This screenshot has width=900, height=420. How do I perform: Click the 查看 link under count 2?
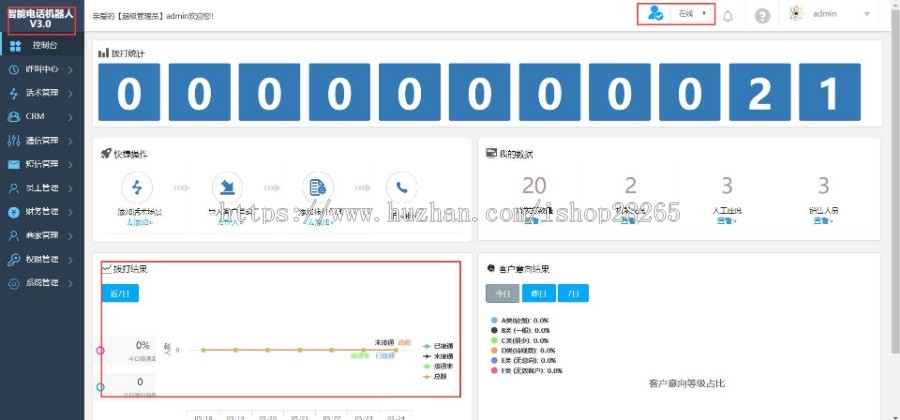click(630, 220)
